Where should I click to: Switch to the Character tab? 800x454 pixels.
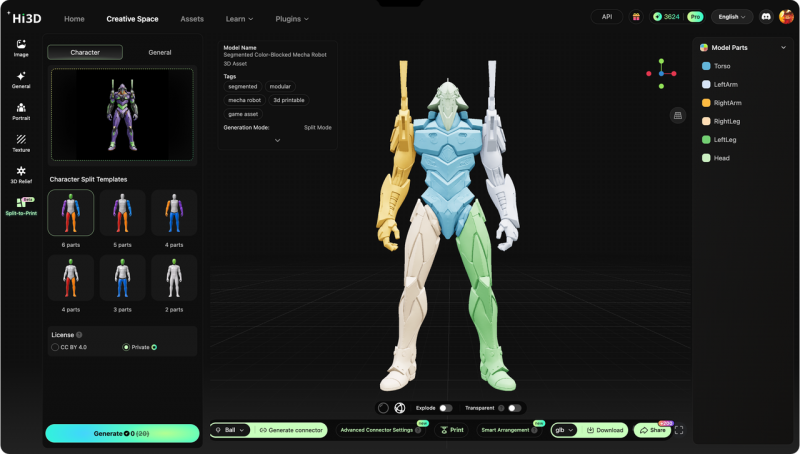[x=85, y=52]
